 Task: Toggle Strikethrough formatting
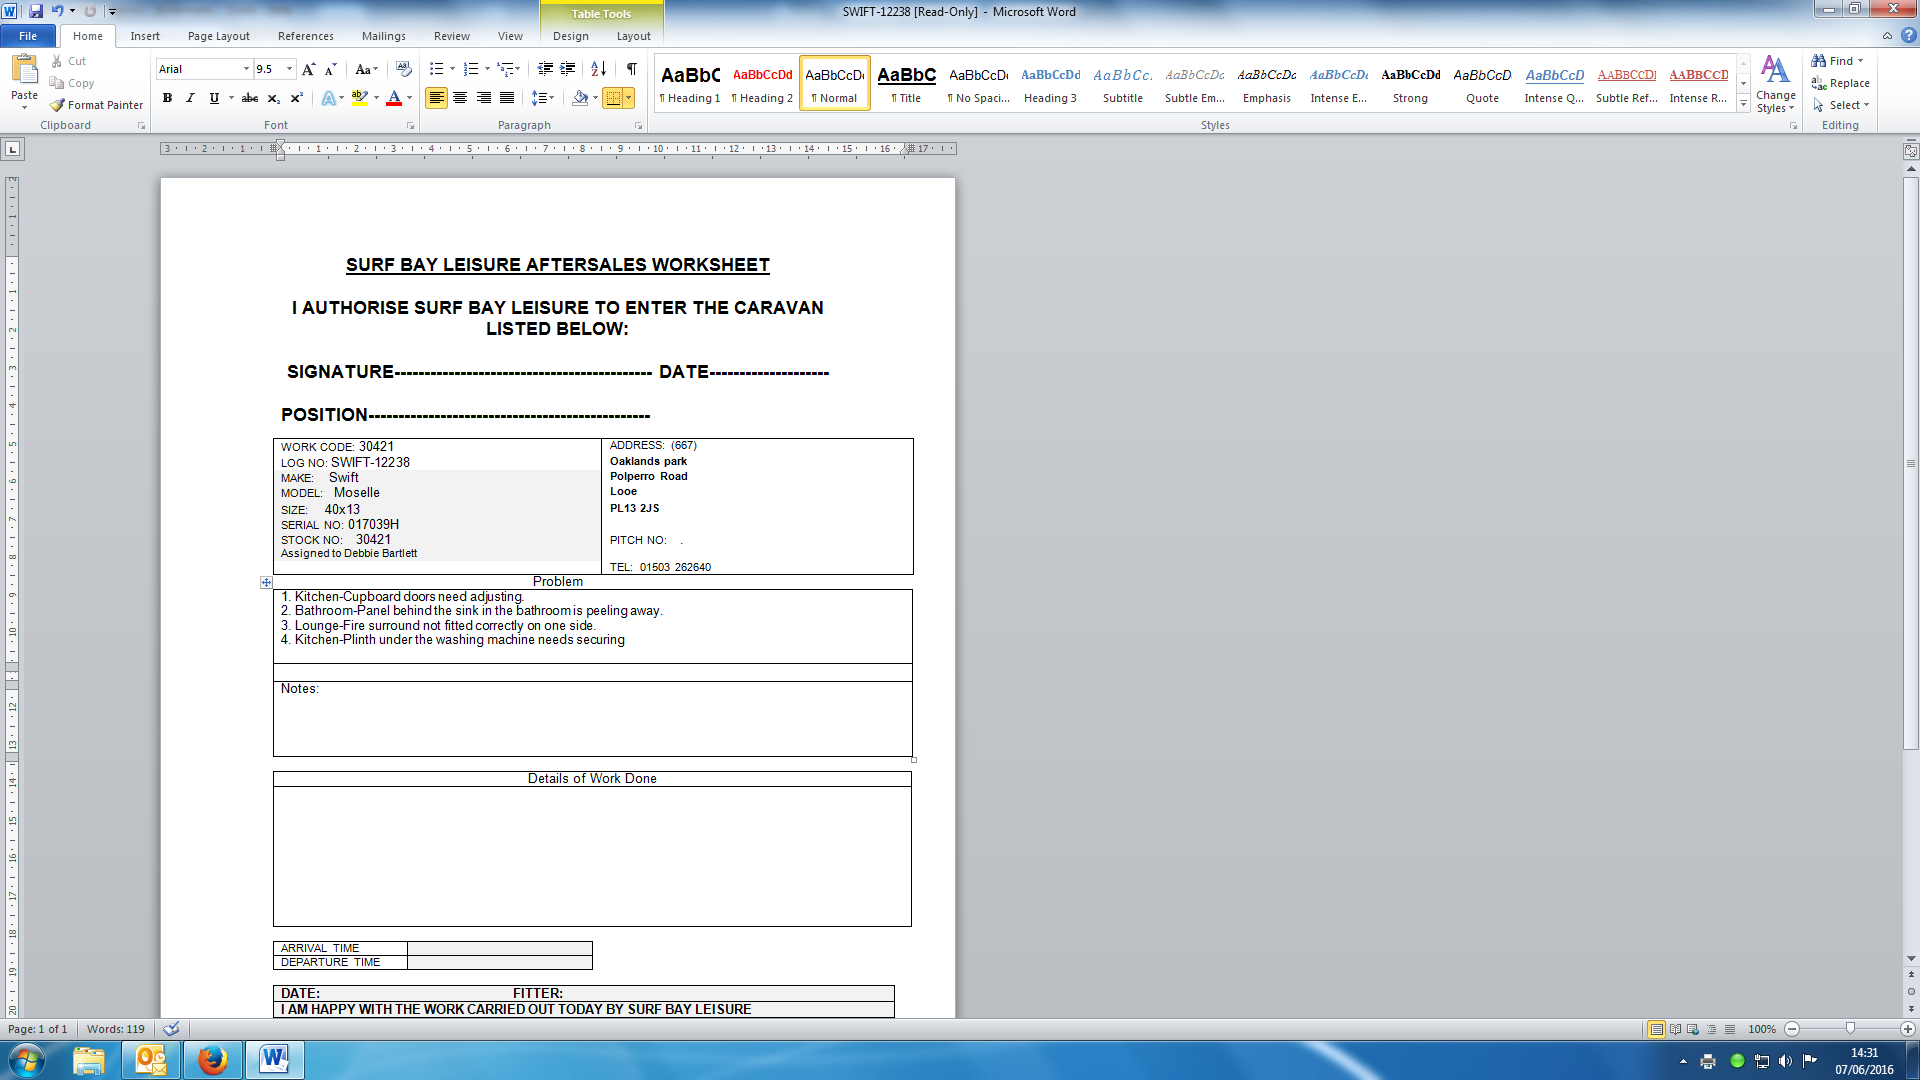tap(250, 98)
